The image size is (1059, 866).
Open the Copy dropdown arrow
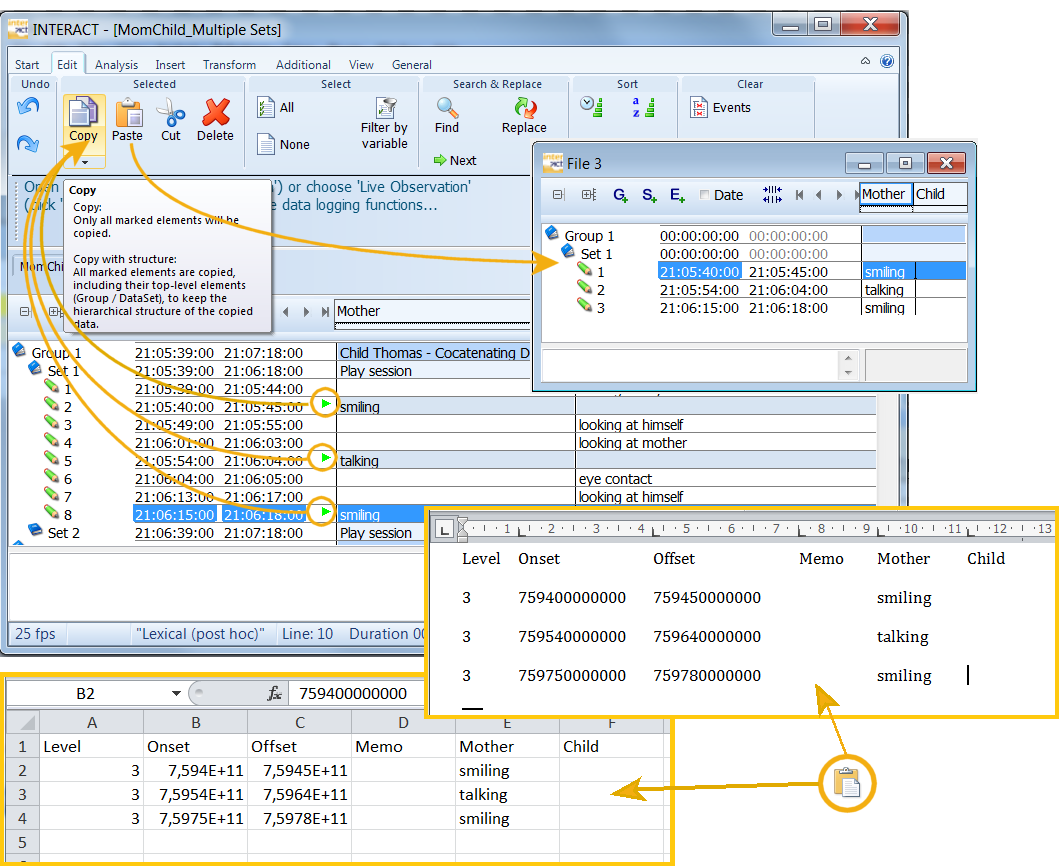tap(84, 162)
